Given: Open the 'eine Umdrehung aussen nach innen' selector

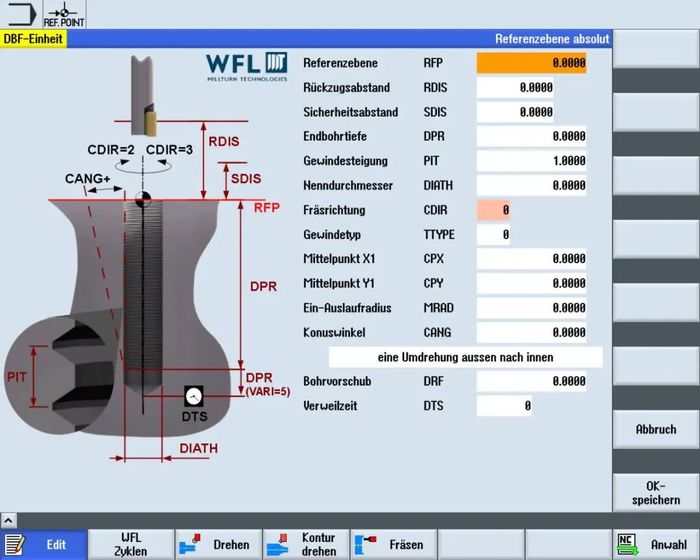Looking at the screenshot, I should (x=466, y=357).
